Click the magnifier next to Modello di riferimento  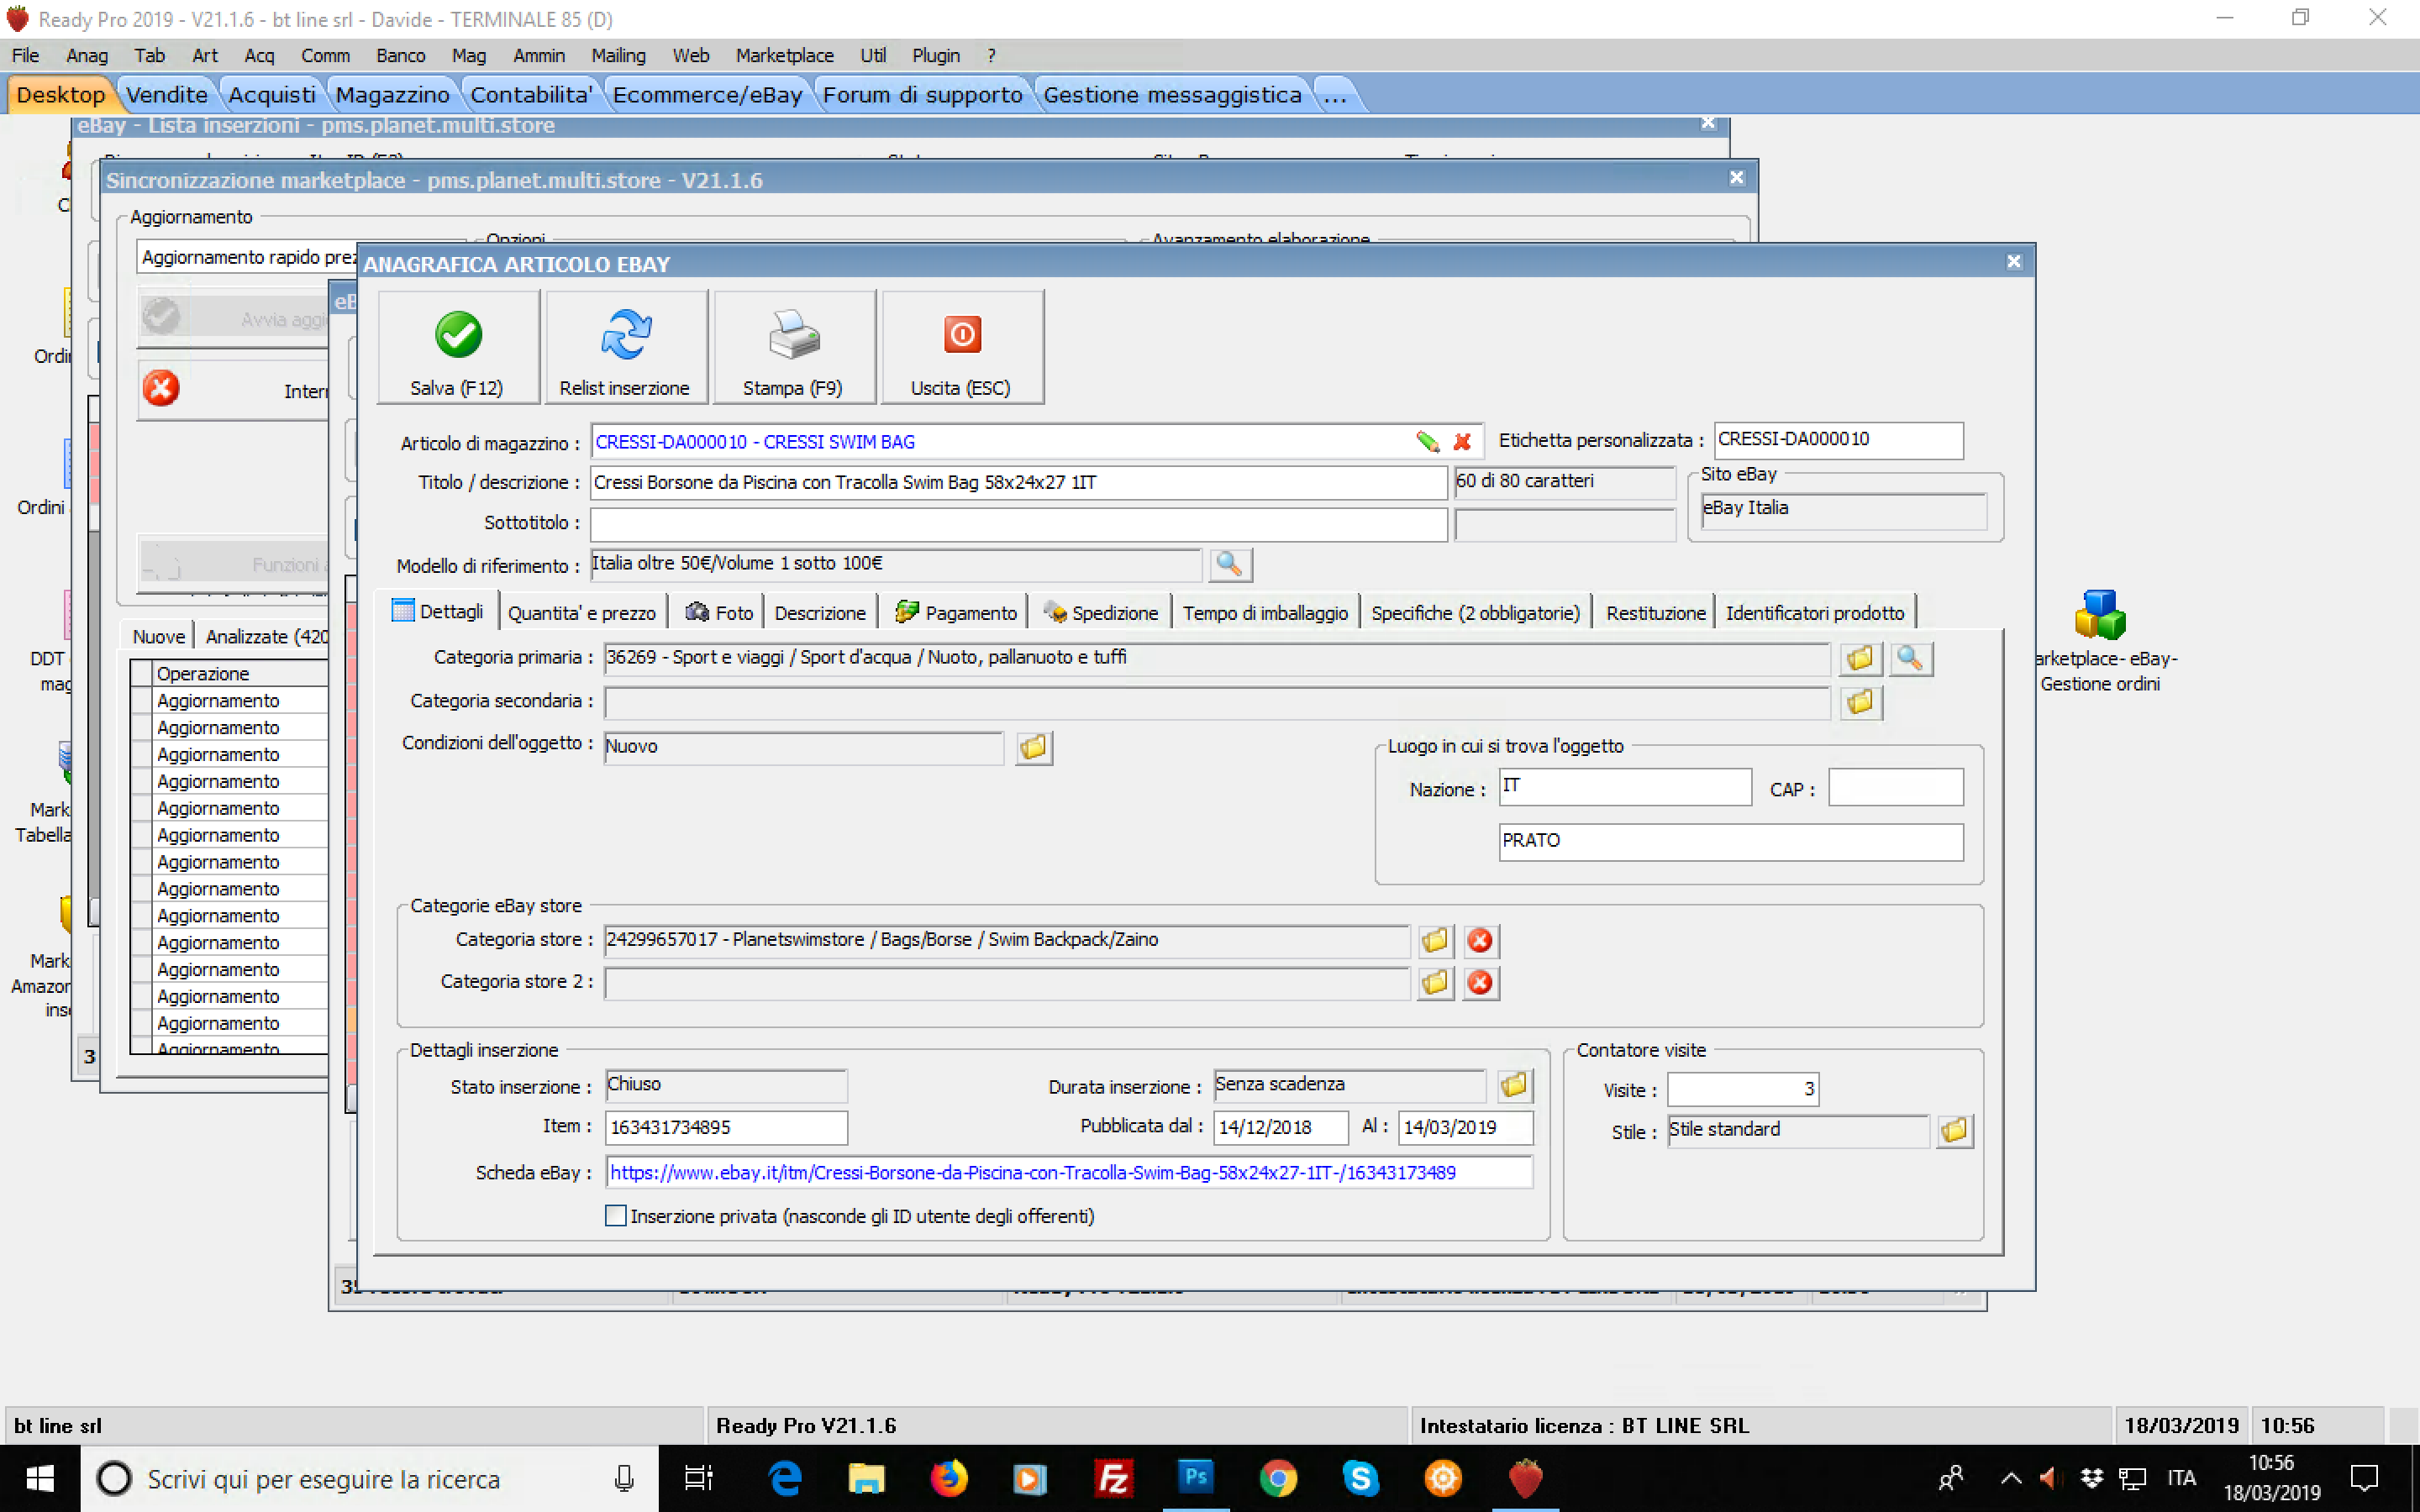pos(1229,565)
